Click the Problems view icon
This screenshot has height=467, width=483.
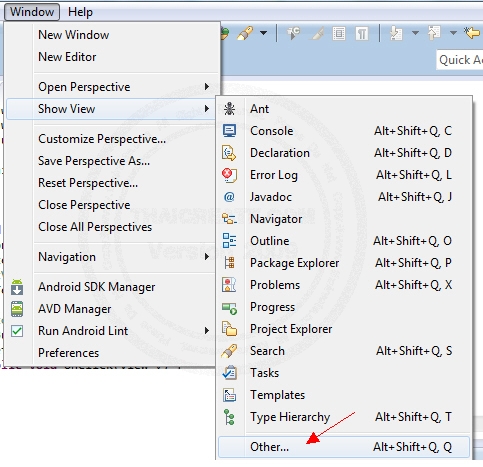coord(229,285)
